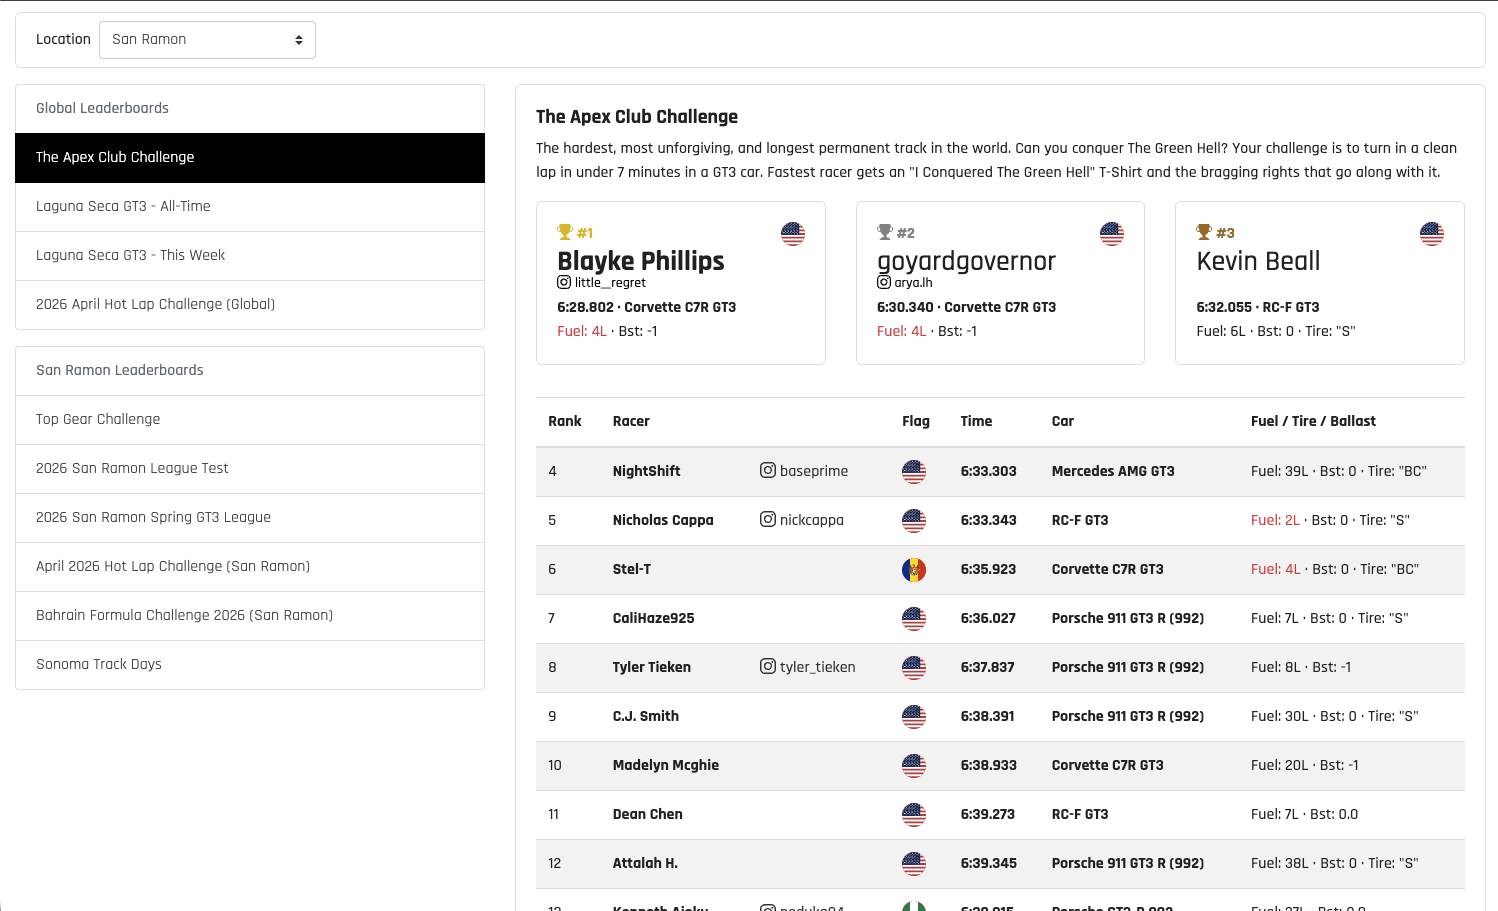Click the trophy icon on the #3 card
The image size is (1498, 911).
click(1203, 231)
